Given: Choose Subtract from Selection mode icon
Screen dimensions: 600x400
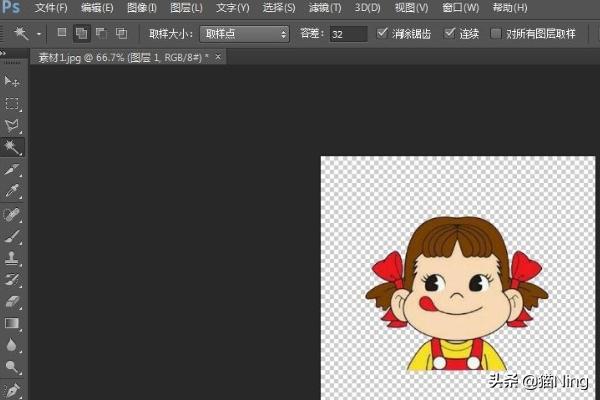Looking at the screenshot, I should (x=101, y=33).
